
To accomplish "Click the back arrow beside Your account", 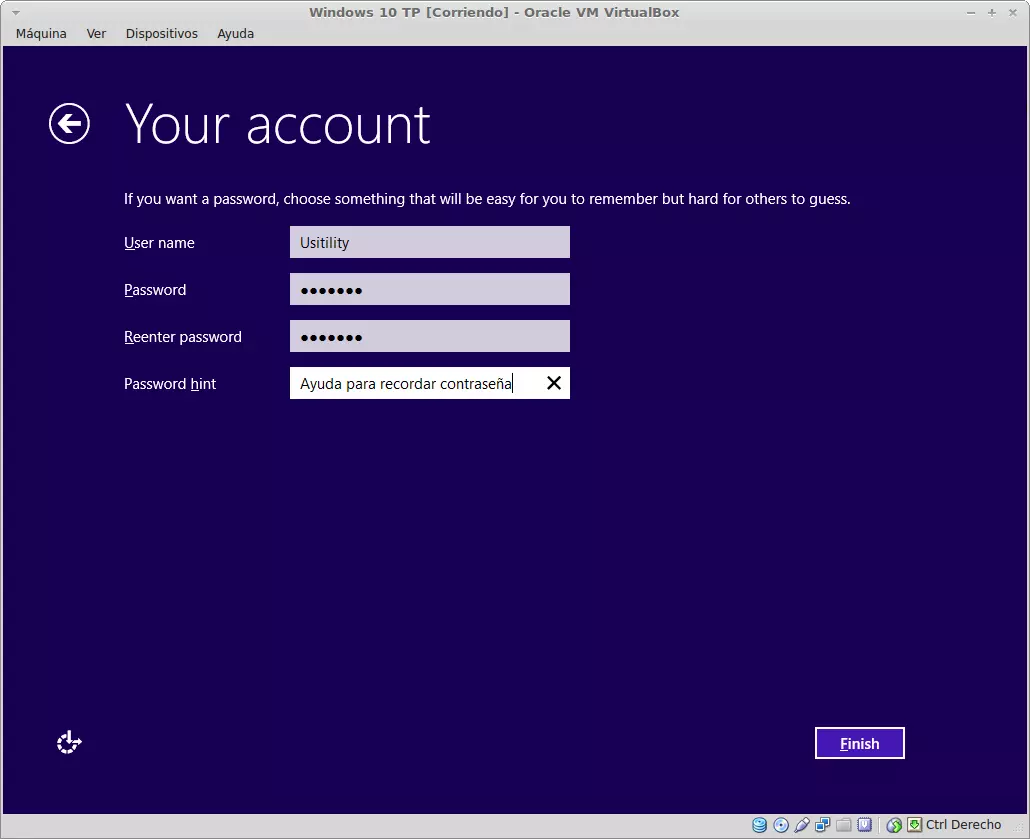I will 69,124.
